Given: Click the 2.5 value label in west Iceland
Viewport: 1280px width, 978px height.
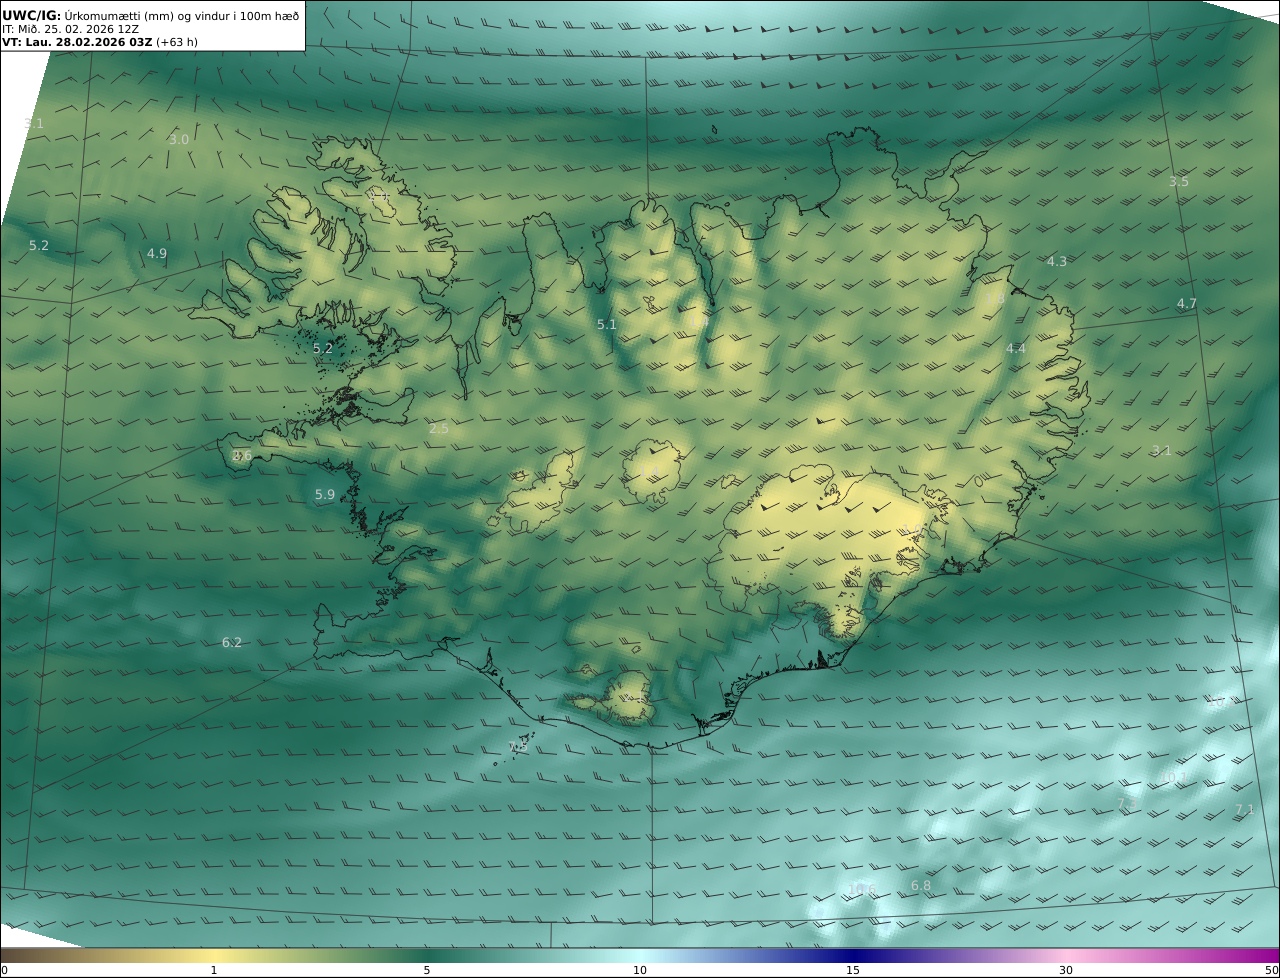Looking at the screenshot, I should [439, 429].
